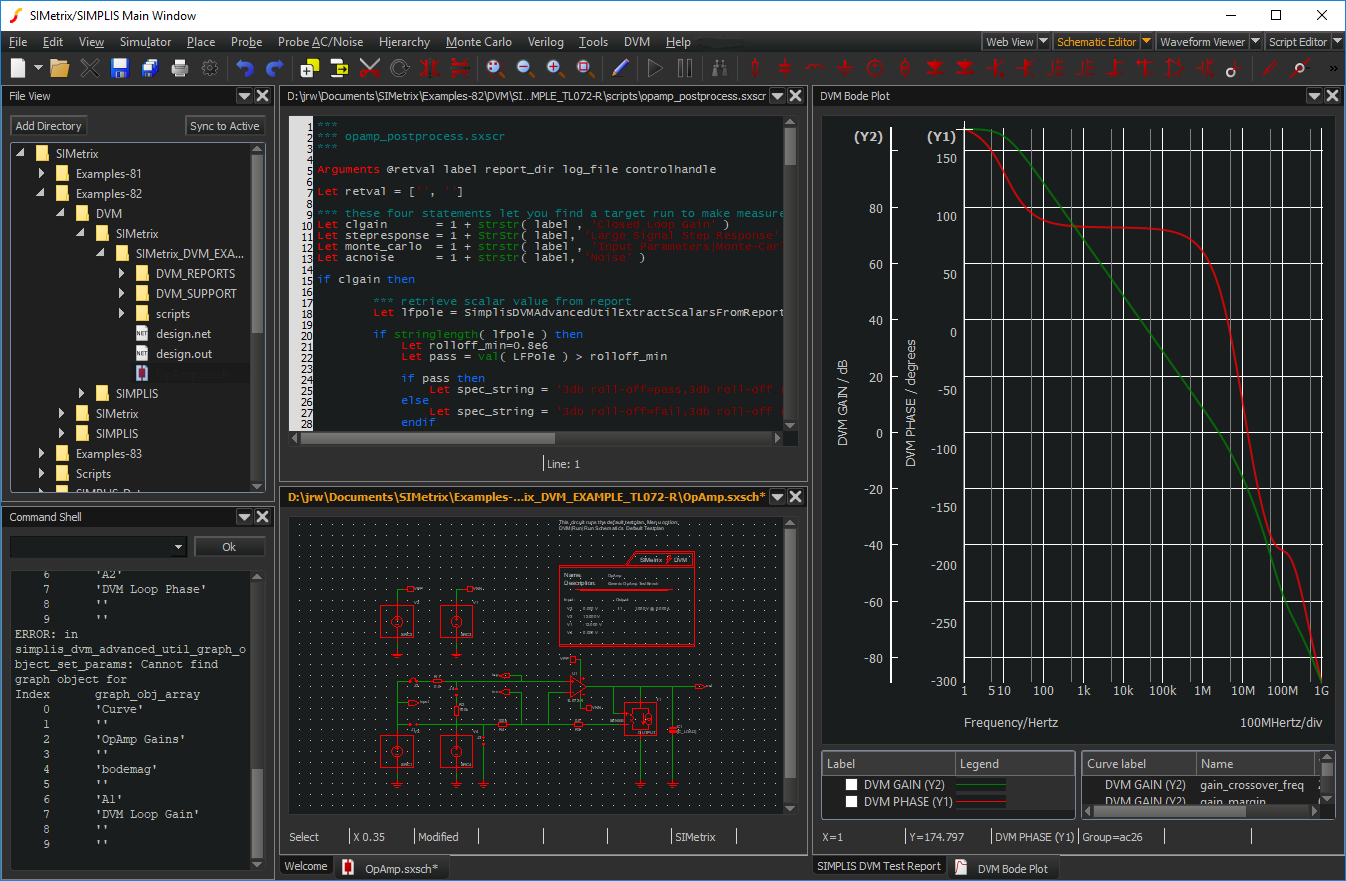
Task: Click the print icon in toolbar
Action: [x=180, y=68]
